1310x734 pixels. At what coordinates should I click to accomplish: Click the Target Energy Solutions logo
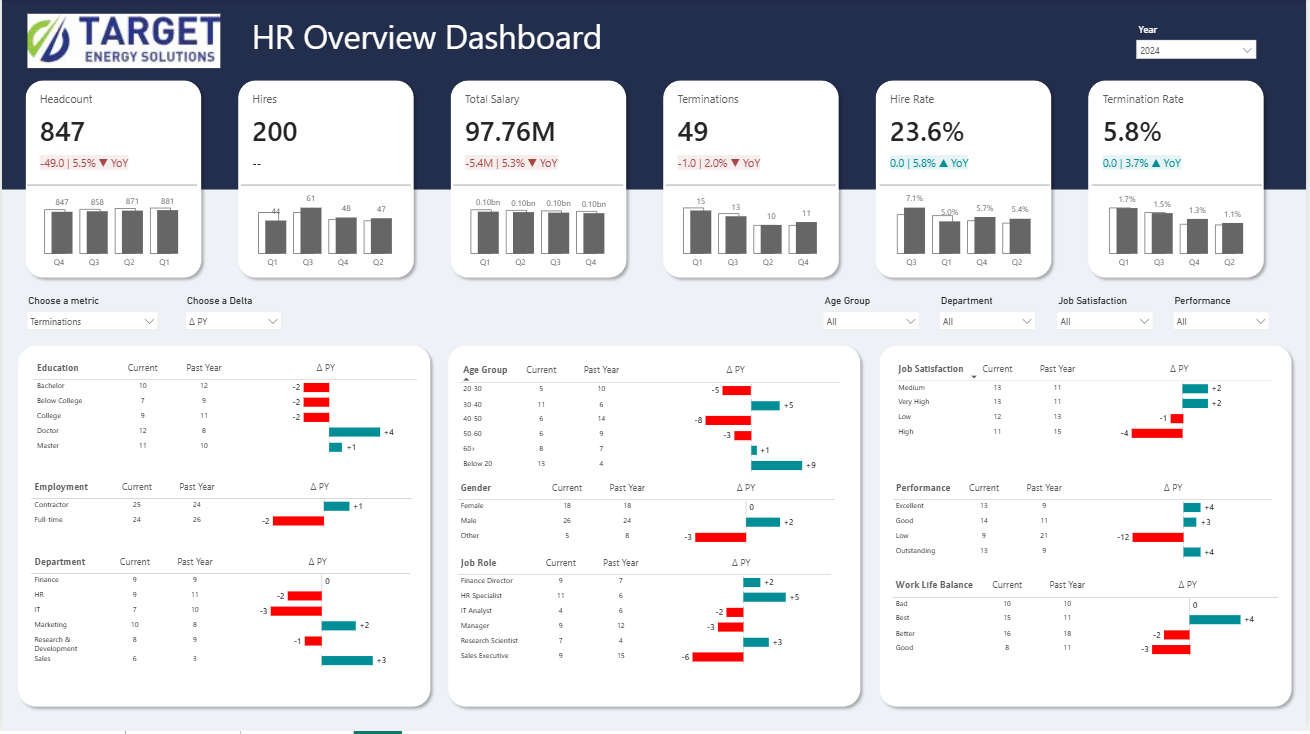click(x=124, y=41)
